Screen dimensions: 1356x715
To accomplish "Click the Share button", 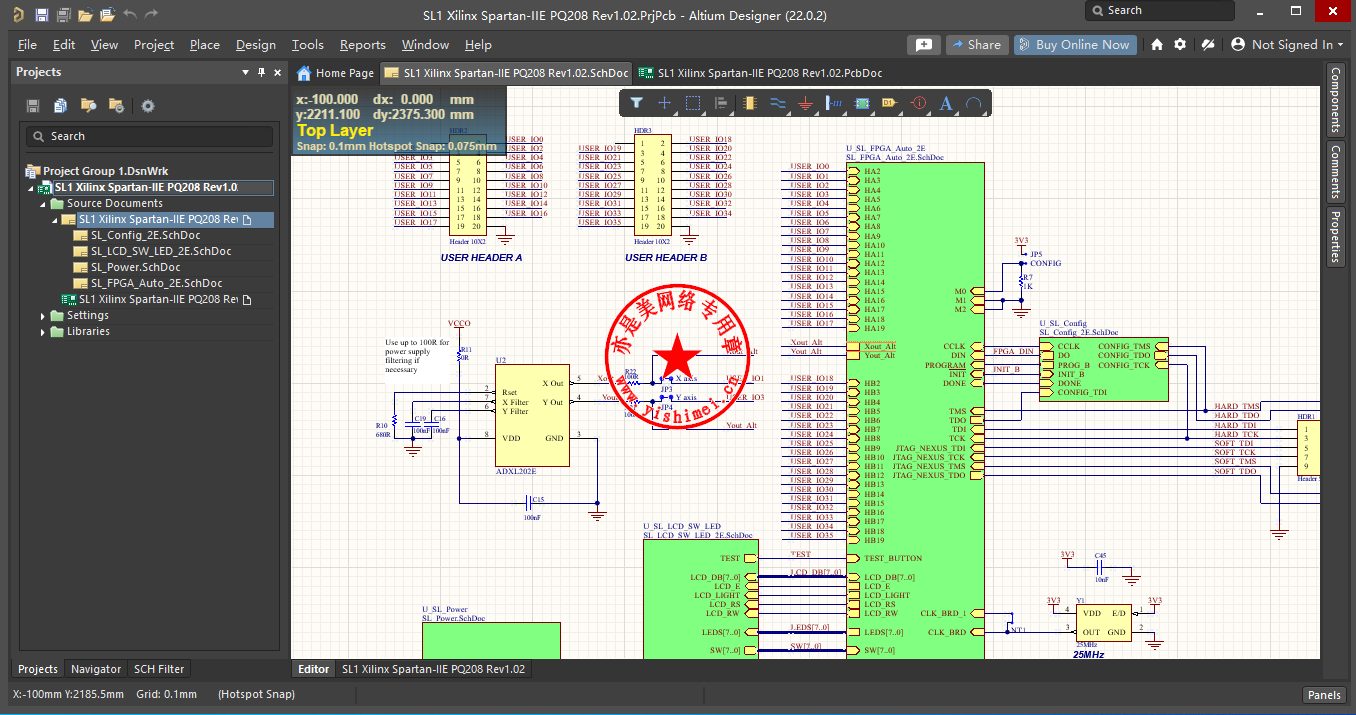I will 975,45.
